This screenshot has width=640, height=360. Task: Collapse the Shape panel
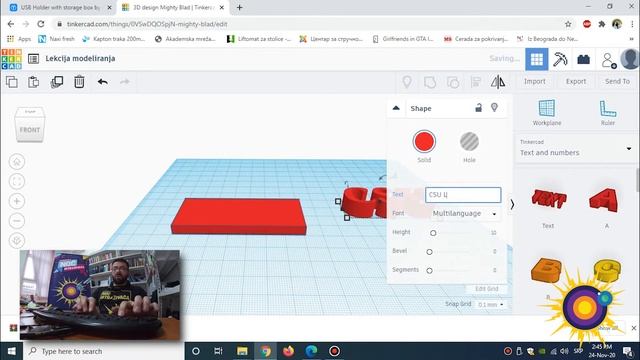(396, 108)
